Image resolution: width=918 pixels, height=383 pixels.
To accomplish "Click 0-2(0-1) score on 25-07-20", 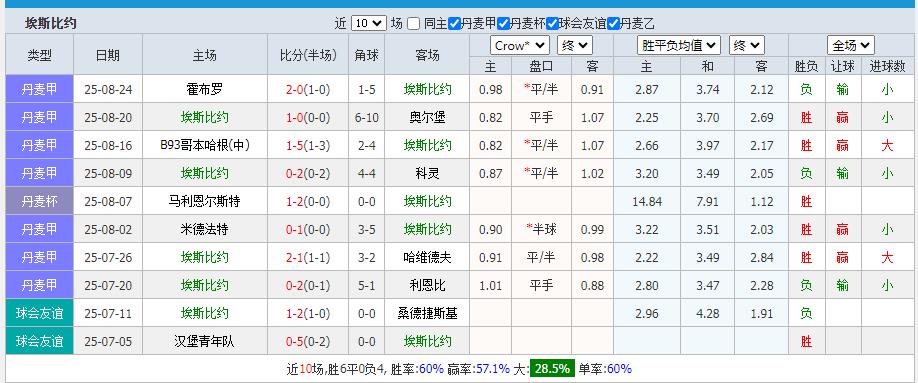I will click(308, 285).
